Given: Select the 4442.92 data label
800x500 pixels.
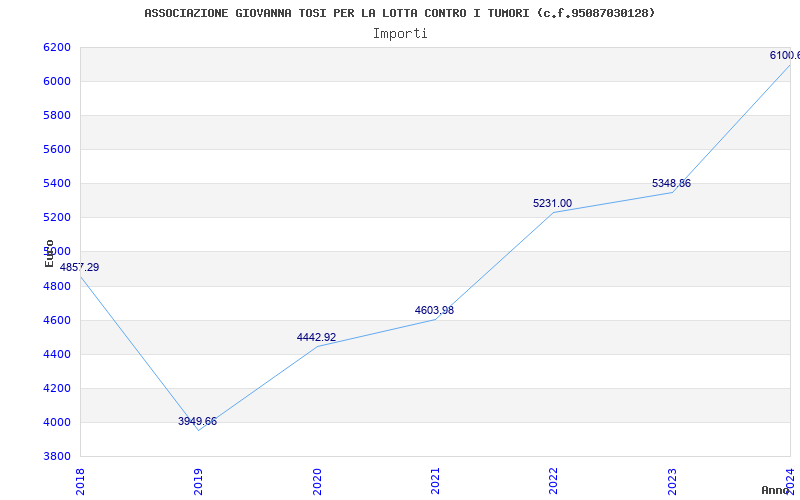Looking at the screenshot, I should [316, 337].
